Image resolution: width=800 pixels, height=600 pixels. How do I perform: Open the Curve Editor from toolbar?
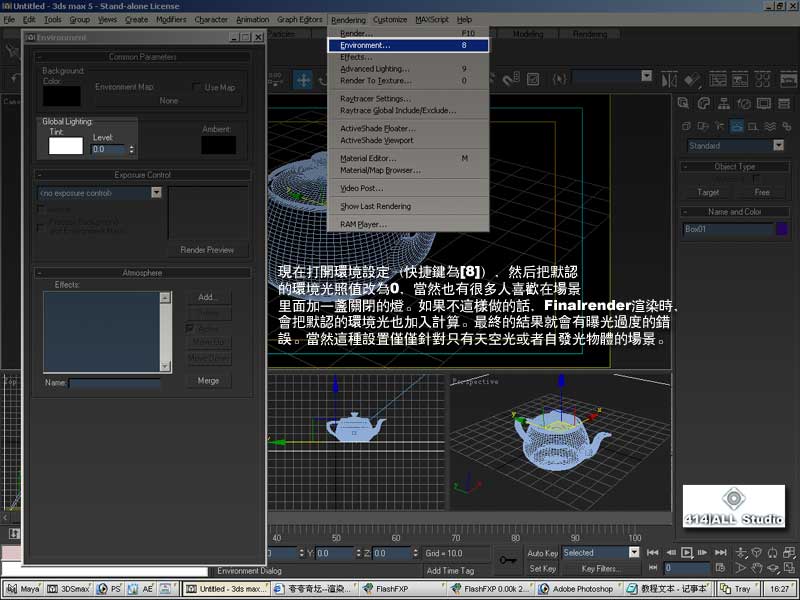coord(718,80)
